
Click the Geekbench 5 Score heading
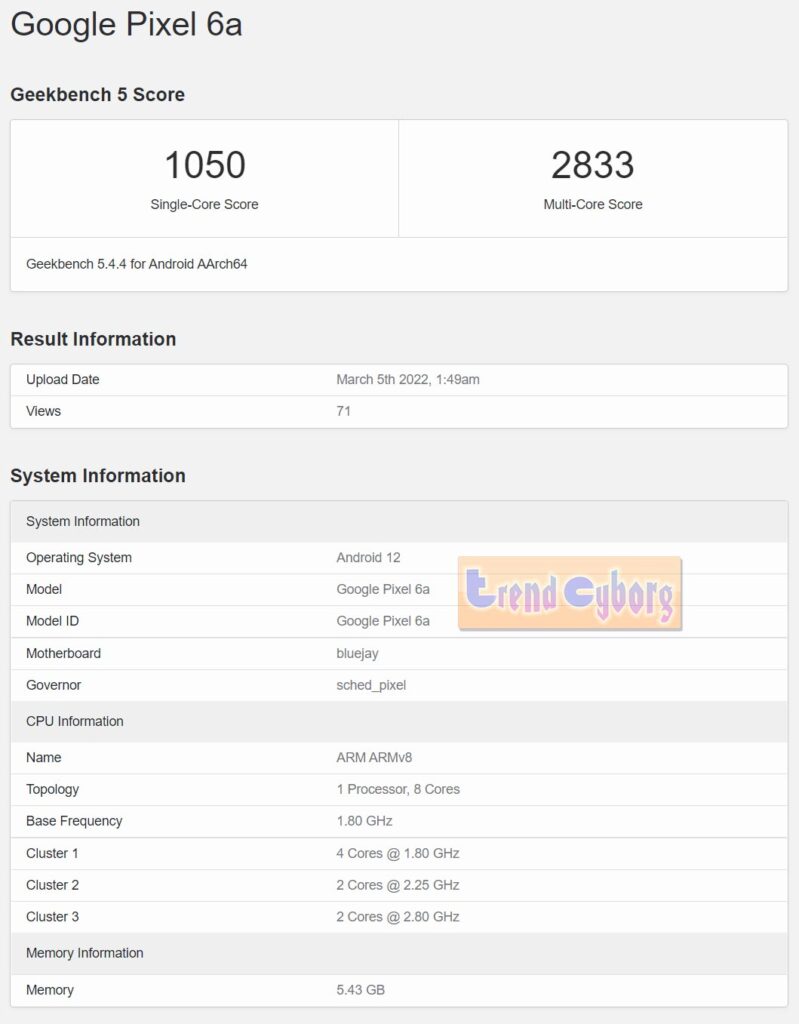click(x=97, y=95)
